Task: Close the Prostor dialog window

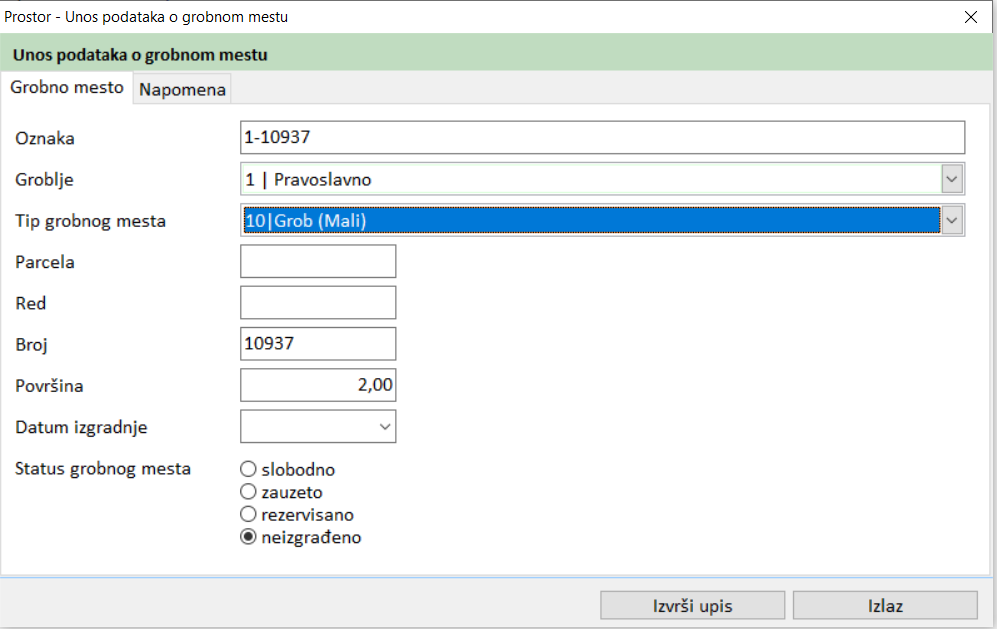Action: (970, 17)
